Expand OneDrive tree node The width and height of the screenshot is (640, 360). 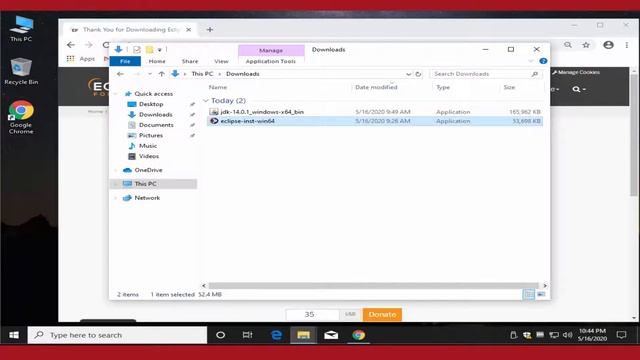[x=116, y=170]
